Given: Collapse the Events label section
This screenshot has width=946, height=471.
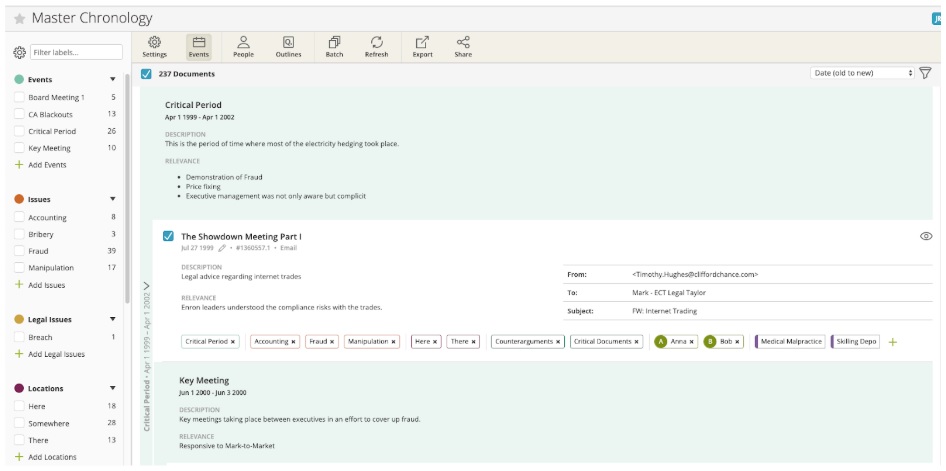Looking at the screenshot, I should 112,80.
